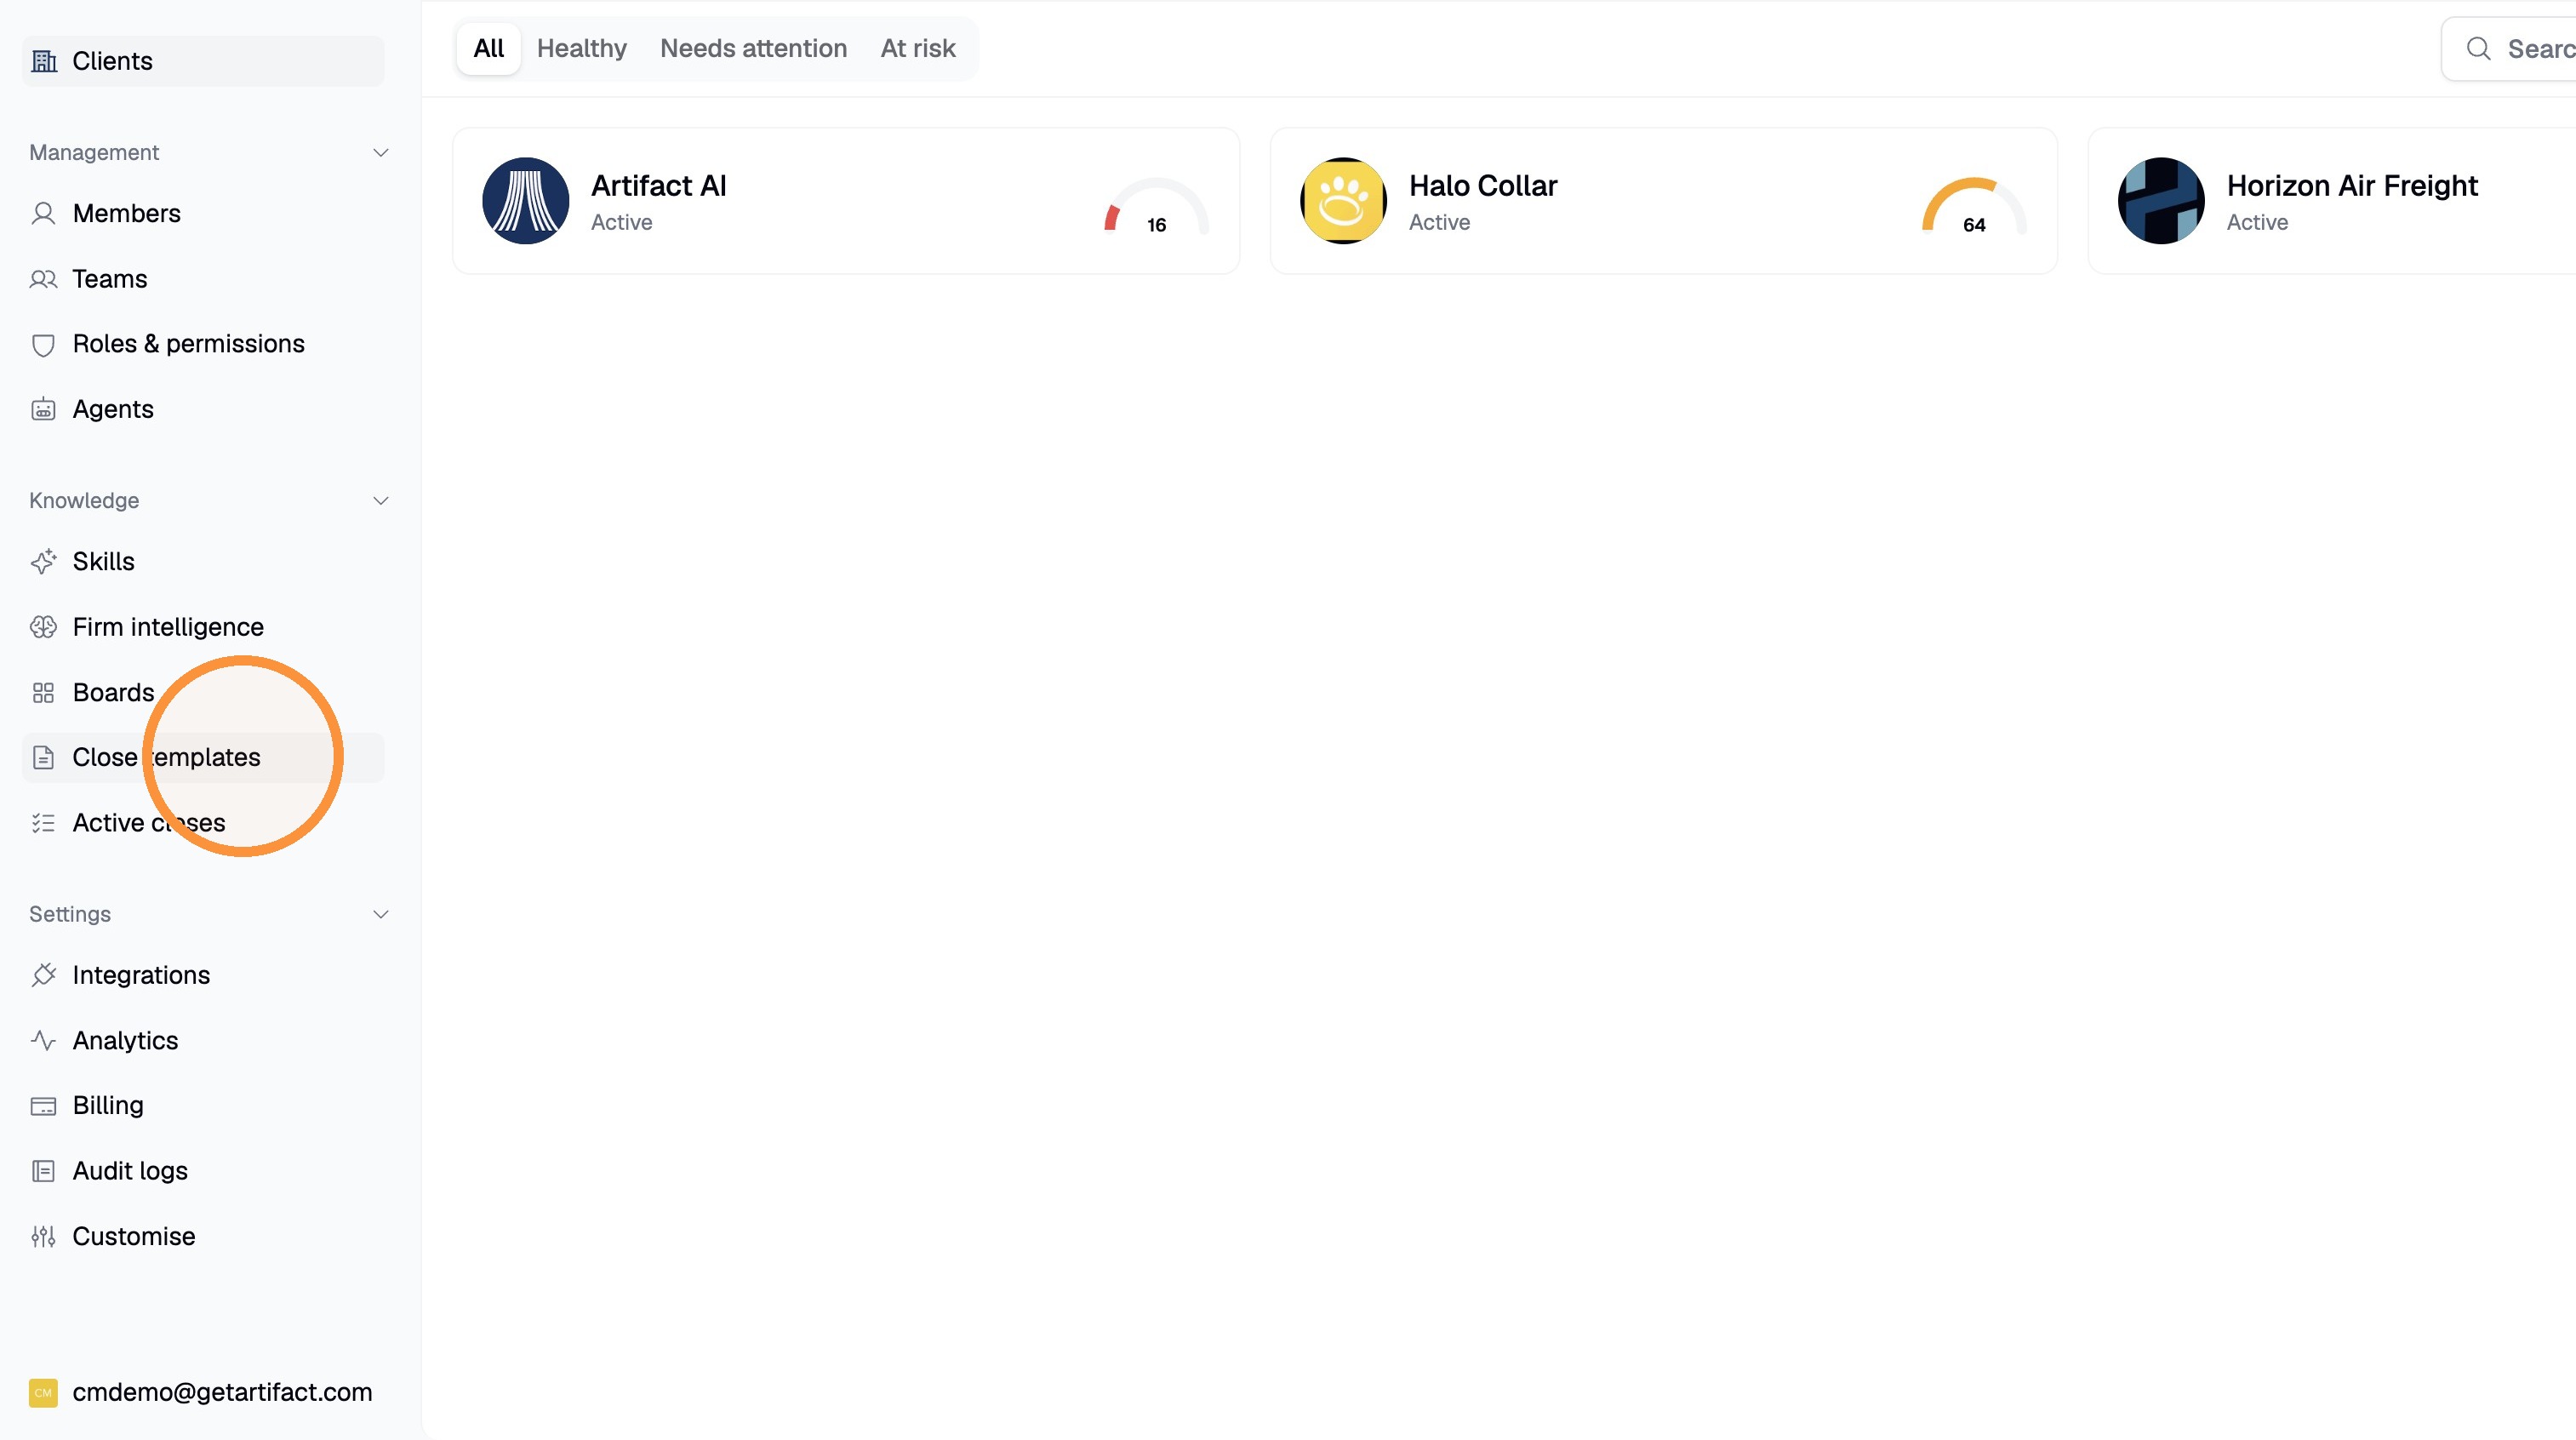Select the At risk tab
The image size is (2576, 1440).
pyautogui.click(x=918, y=48)
